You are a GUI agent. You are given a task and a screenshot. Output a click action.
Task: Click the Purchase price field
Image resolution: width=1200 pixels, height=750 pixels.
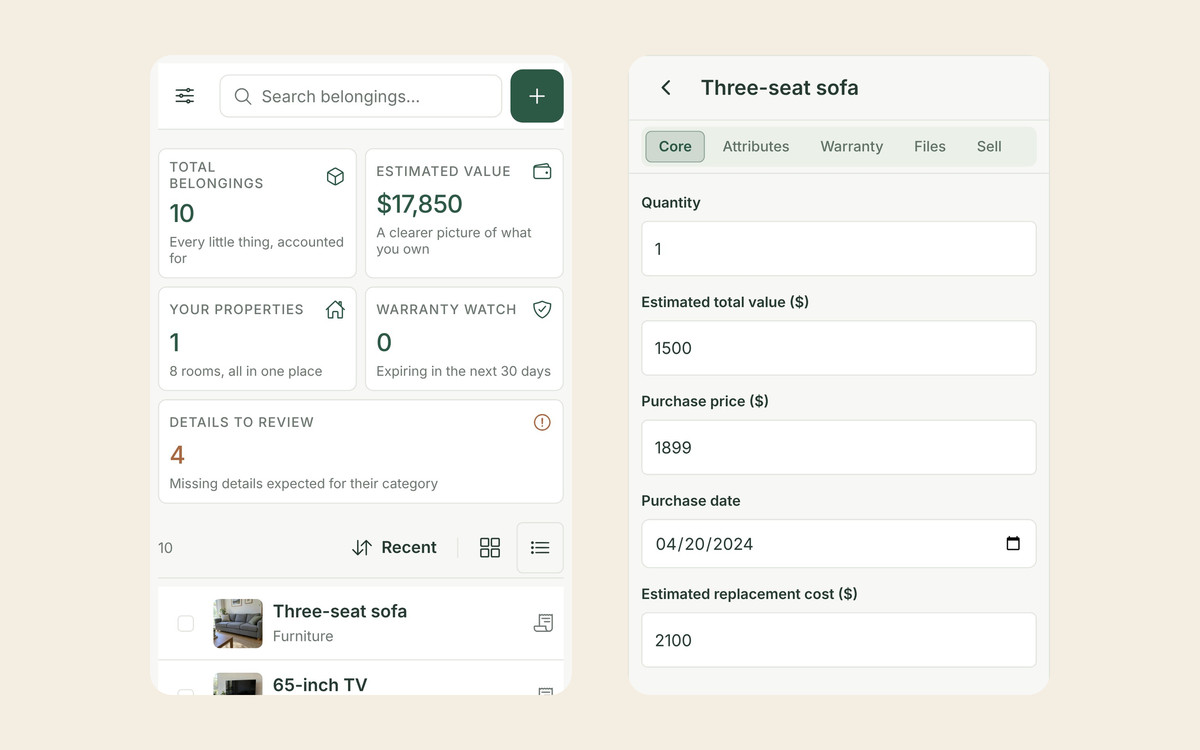pos(839,447)
